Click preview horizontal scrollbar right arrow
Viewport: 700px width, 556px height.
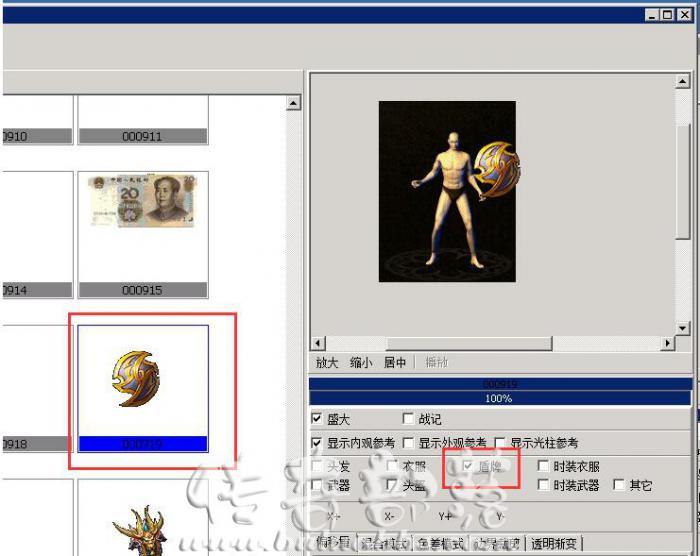668,343
